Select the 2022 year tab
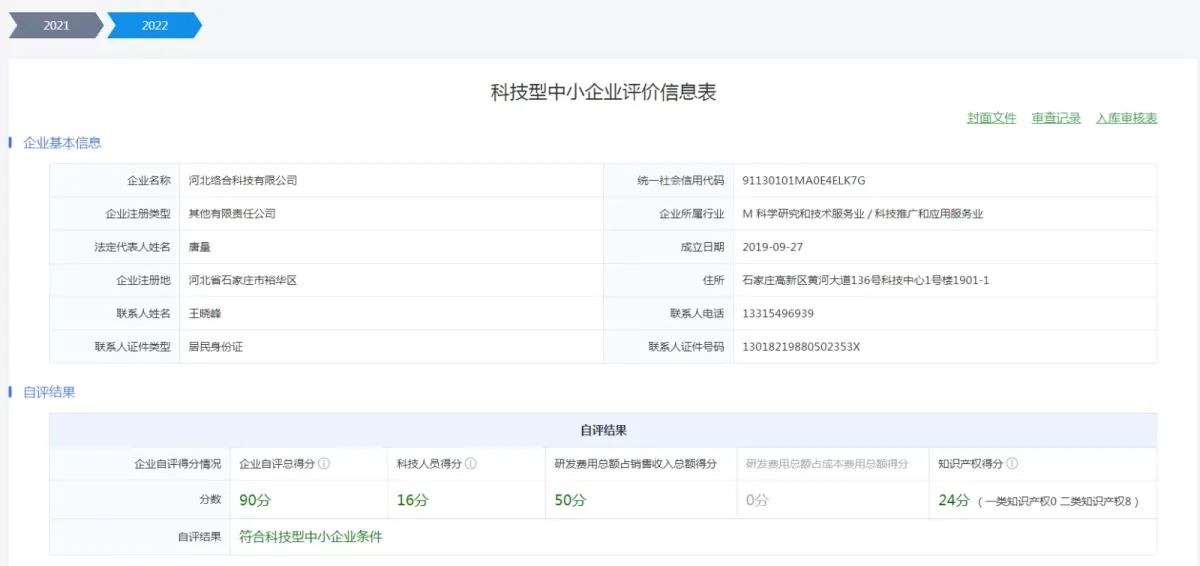Image resolution: width=1200 pixels, height=566 pixels. [154, 26]
